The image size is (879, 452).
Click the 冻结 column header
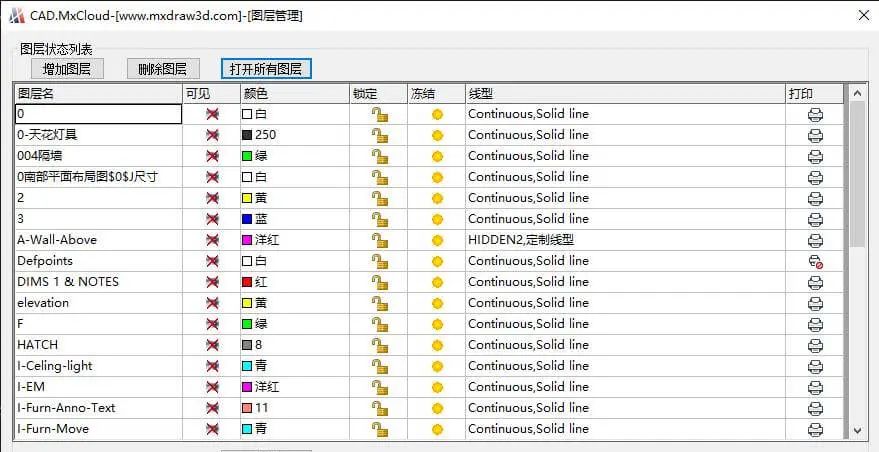(x=436, y=94)
